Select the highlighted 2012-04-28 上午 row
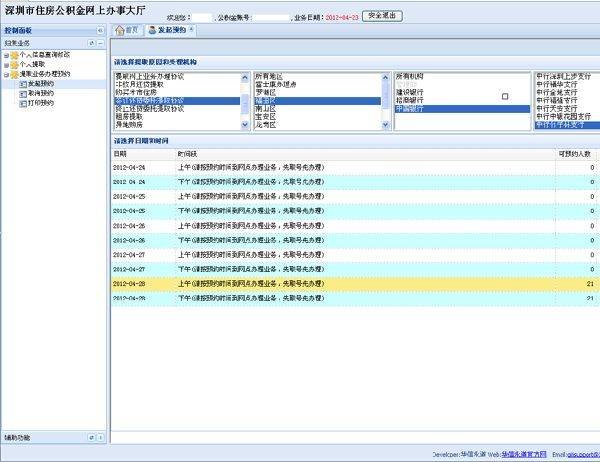This screenshot has height=462, width=600. (355, 284)
